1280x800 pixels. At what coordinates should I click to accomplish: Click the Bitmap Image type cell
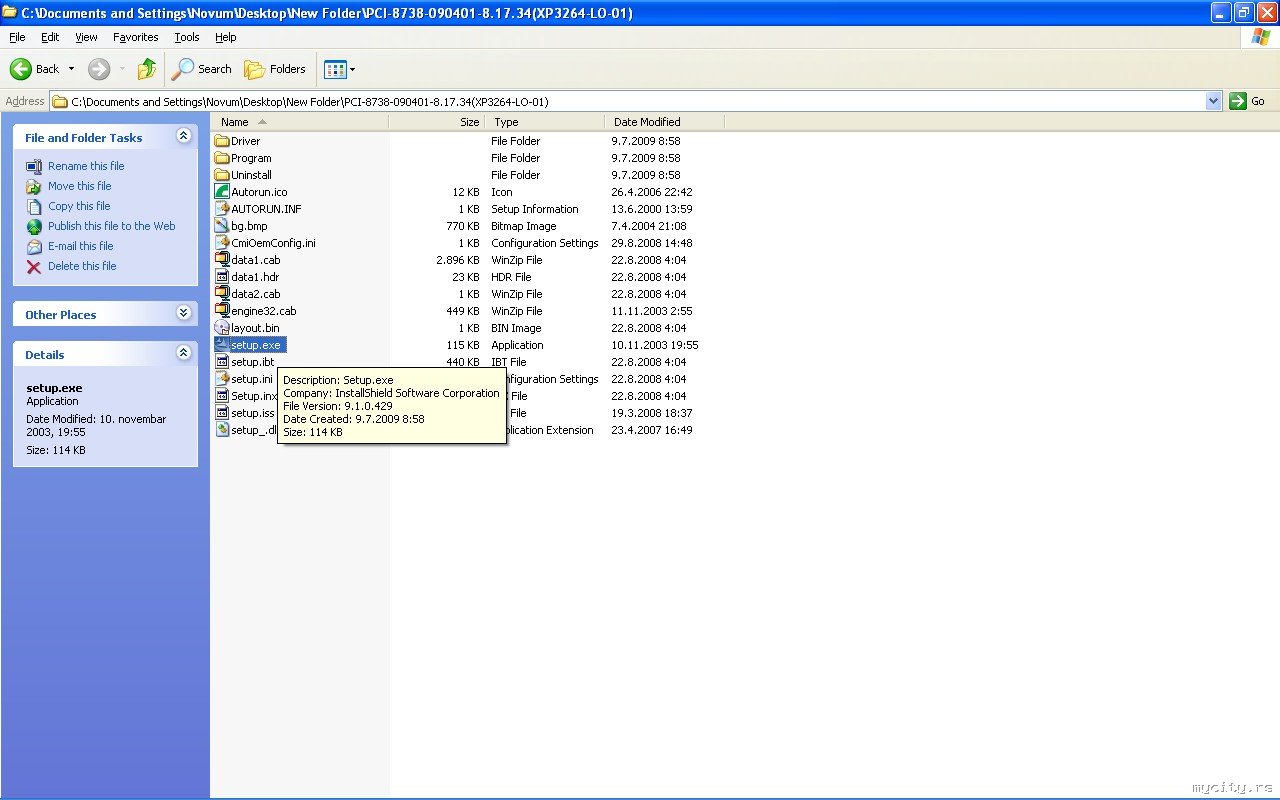tap(524, 226)
